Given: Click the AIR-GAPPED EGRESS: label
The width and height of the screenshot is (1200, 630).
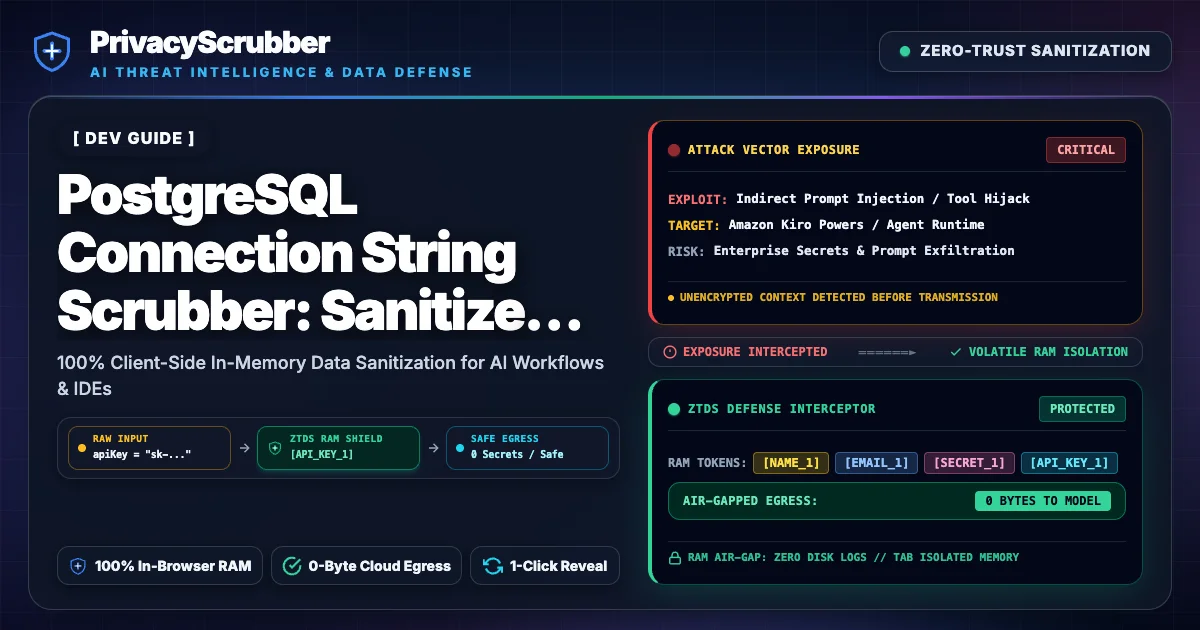Looking at the screenshot, I should 750,501.
